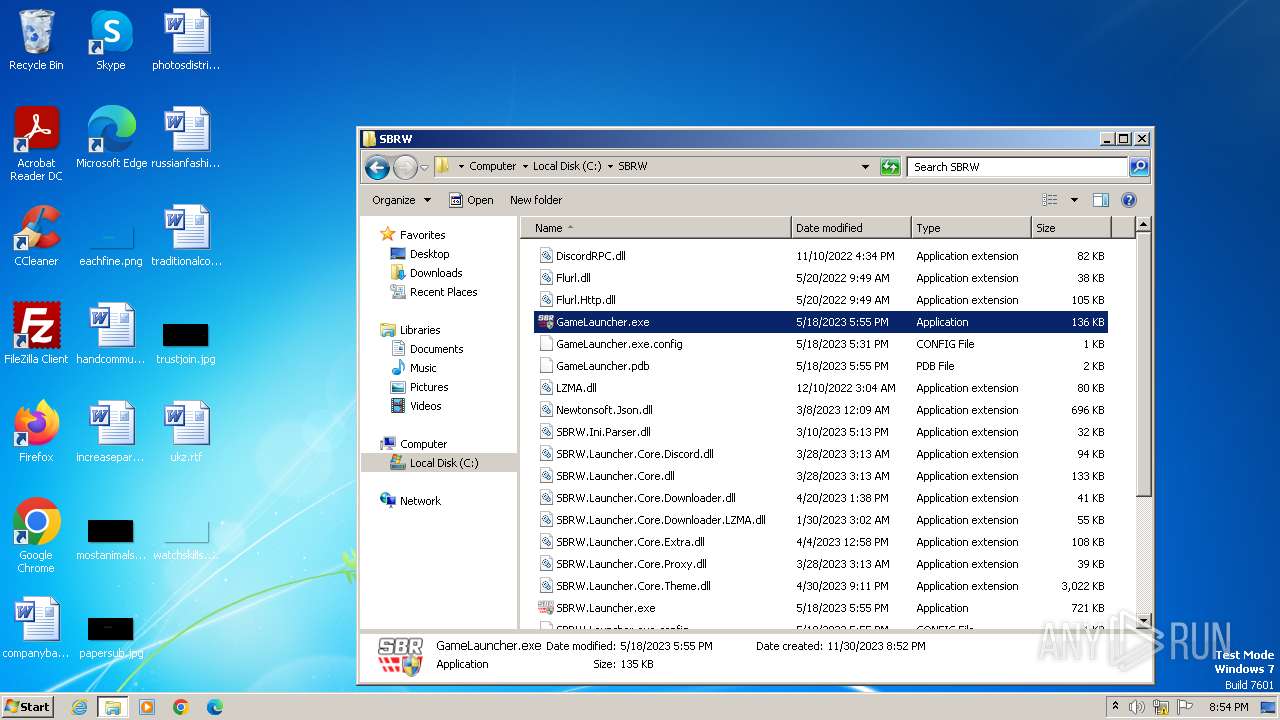Open the Recycle Bin desktop icon

click(x=36, y=41)
